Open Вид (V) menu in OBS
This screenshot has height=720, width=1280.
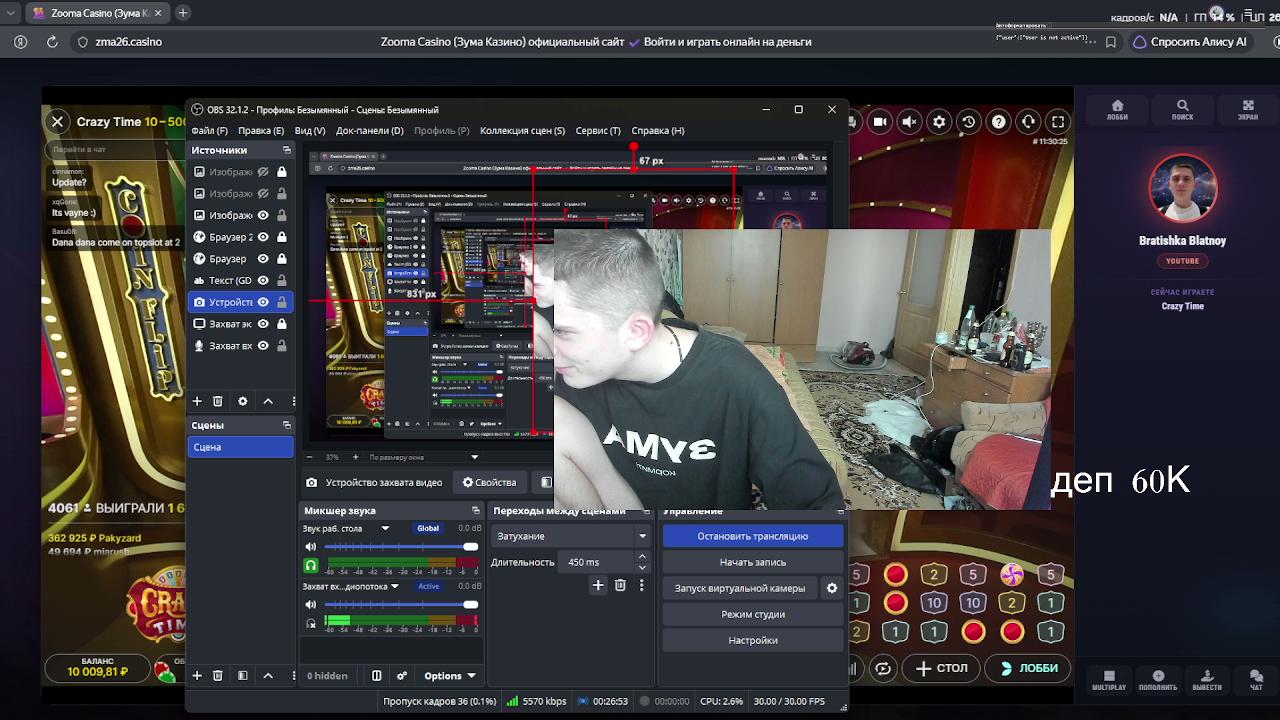[310, 130]
